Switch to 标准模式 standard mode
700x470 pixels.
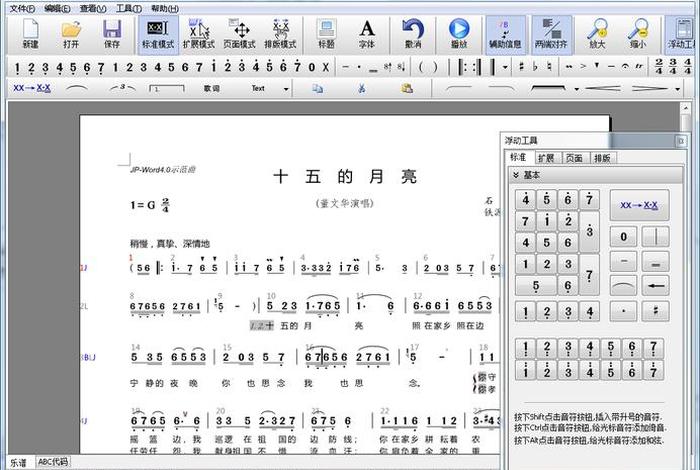(x=158, y=34)
